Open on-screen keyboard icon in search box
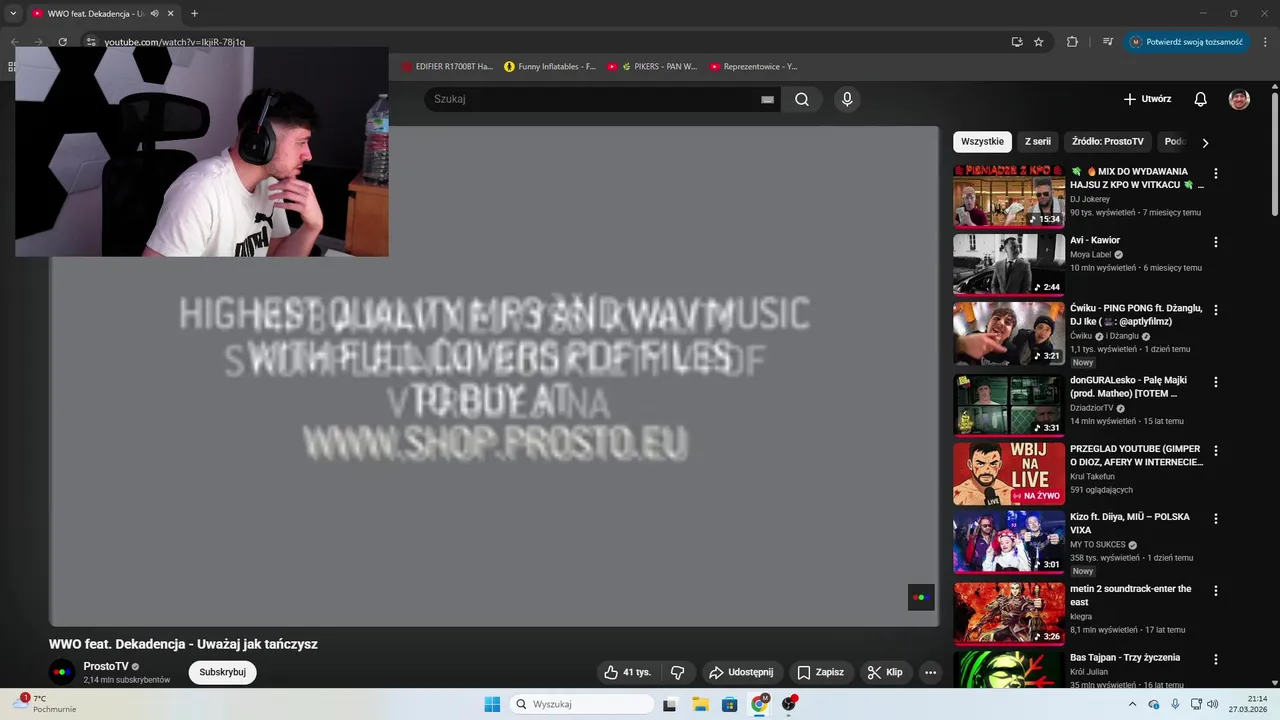This screenshot has height=720, width=1280. 767,99
